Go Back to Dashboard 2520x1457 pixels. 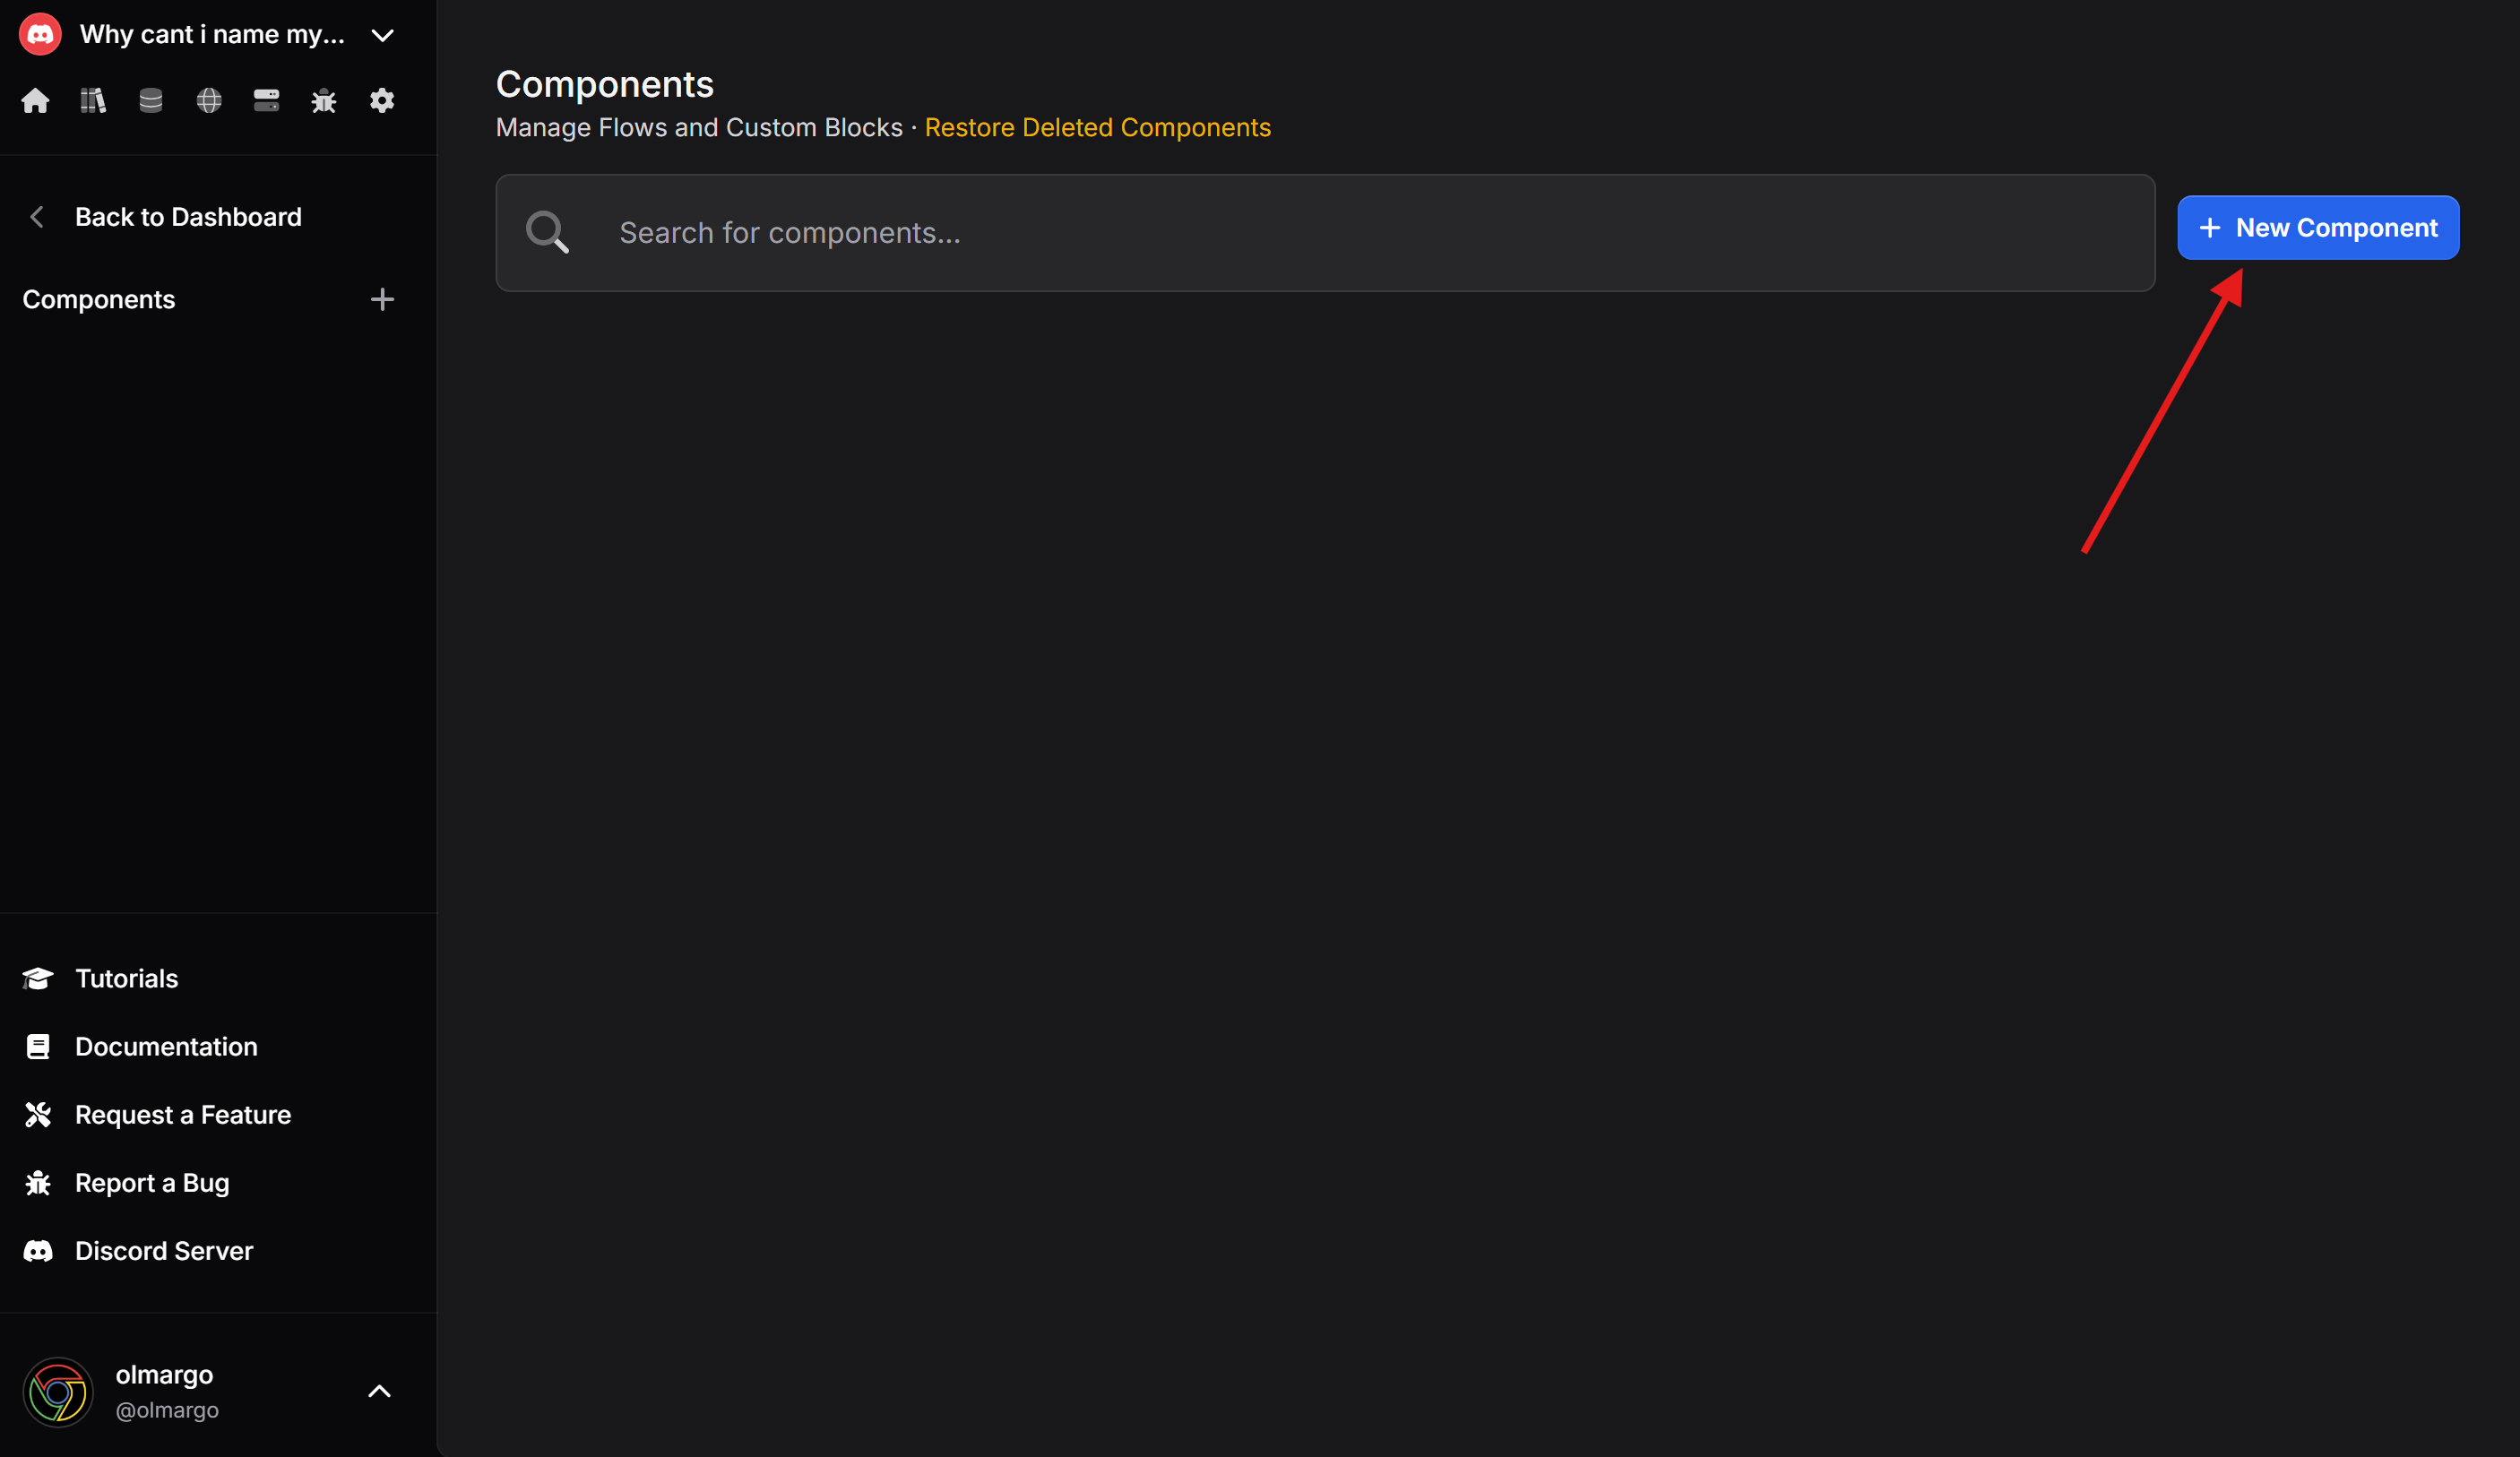[188, 217]
